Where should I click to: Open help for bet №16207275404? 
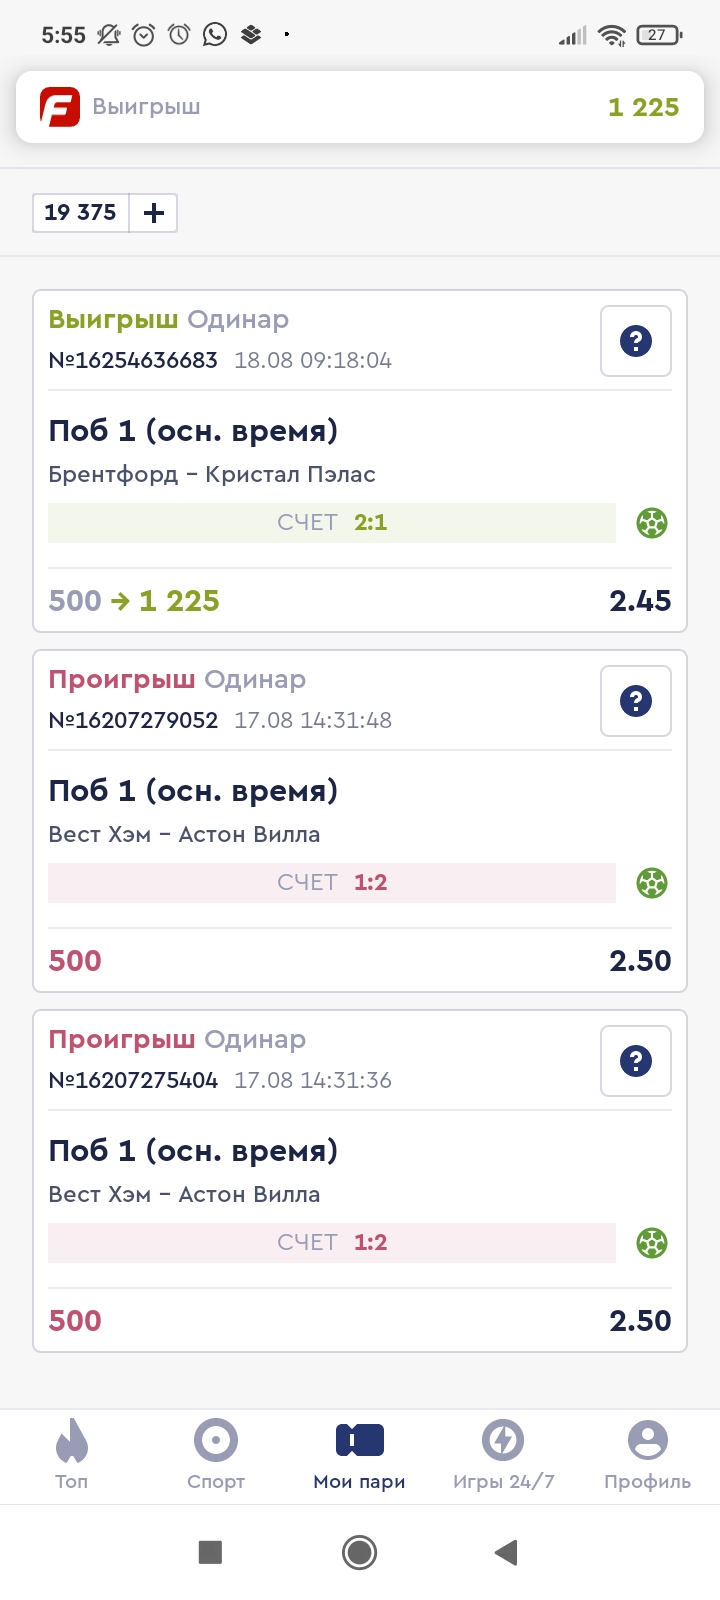[636, 1061]
